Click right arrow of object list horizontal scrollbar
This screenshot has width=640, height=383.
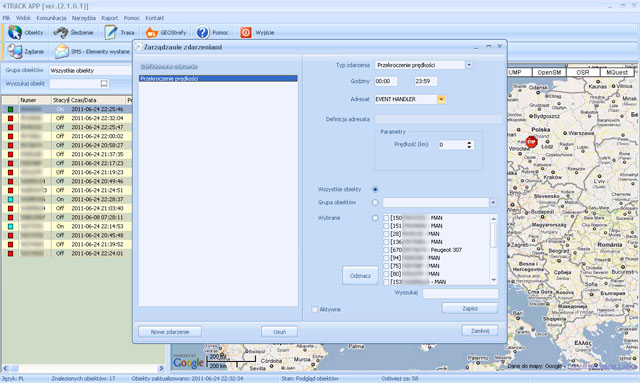[161, 368]
